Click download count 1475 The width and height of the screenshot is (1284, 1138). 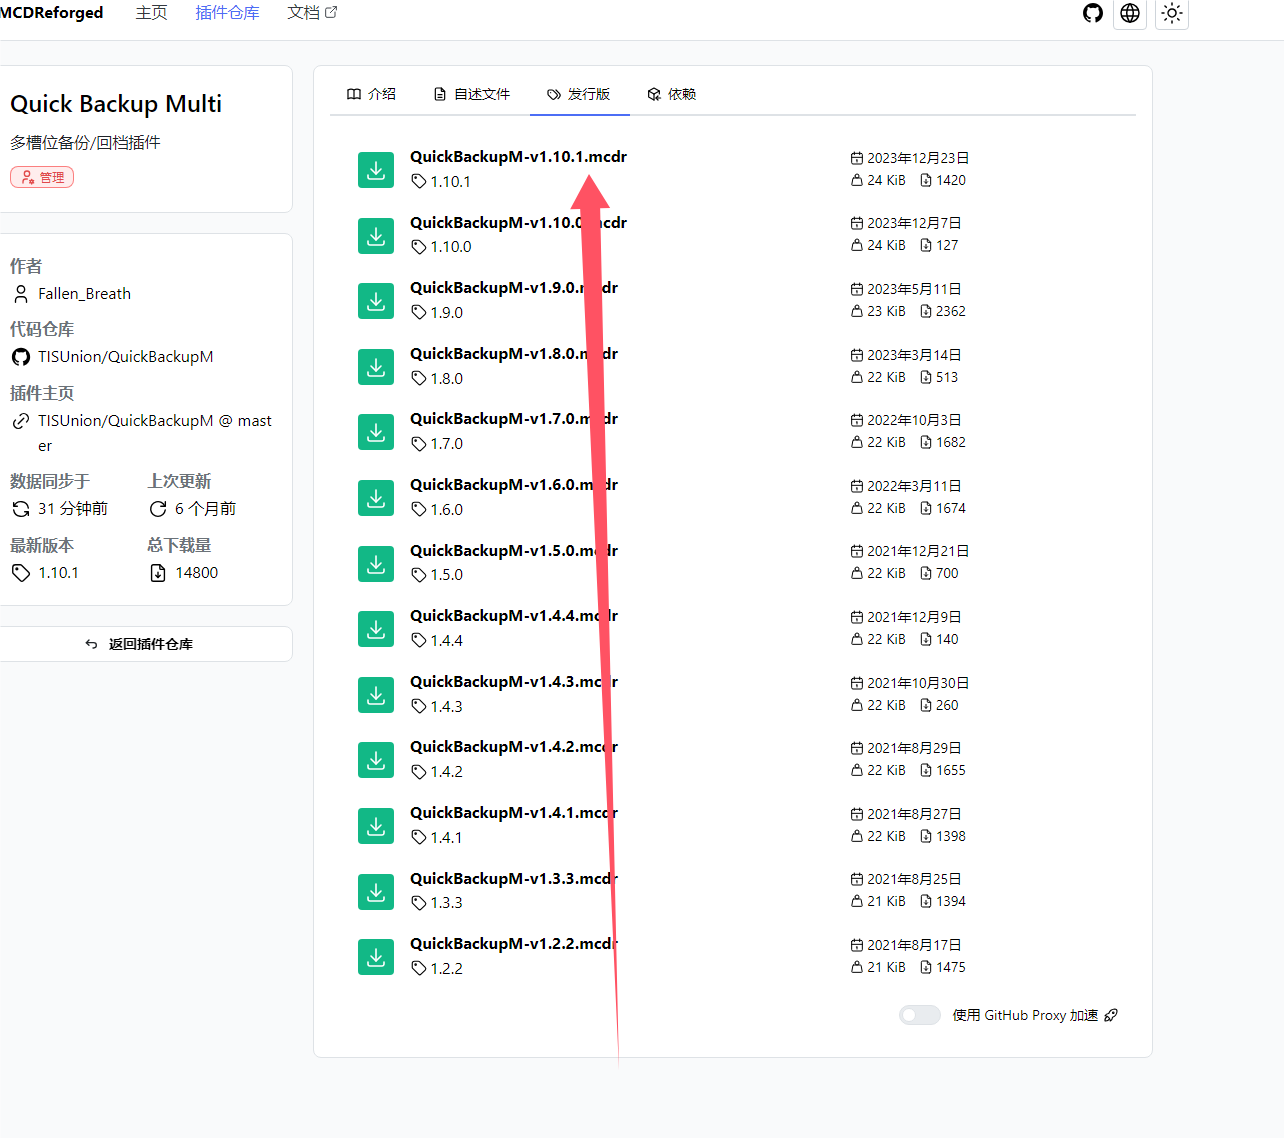[x=951, y=967]
